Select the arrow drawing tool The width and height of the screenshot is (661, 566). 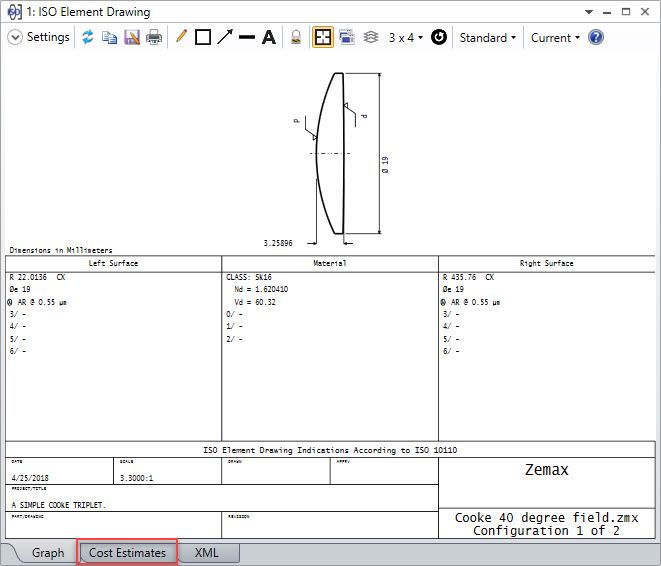[225, 38]
